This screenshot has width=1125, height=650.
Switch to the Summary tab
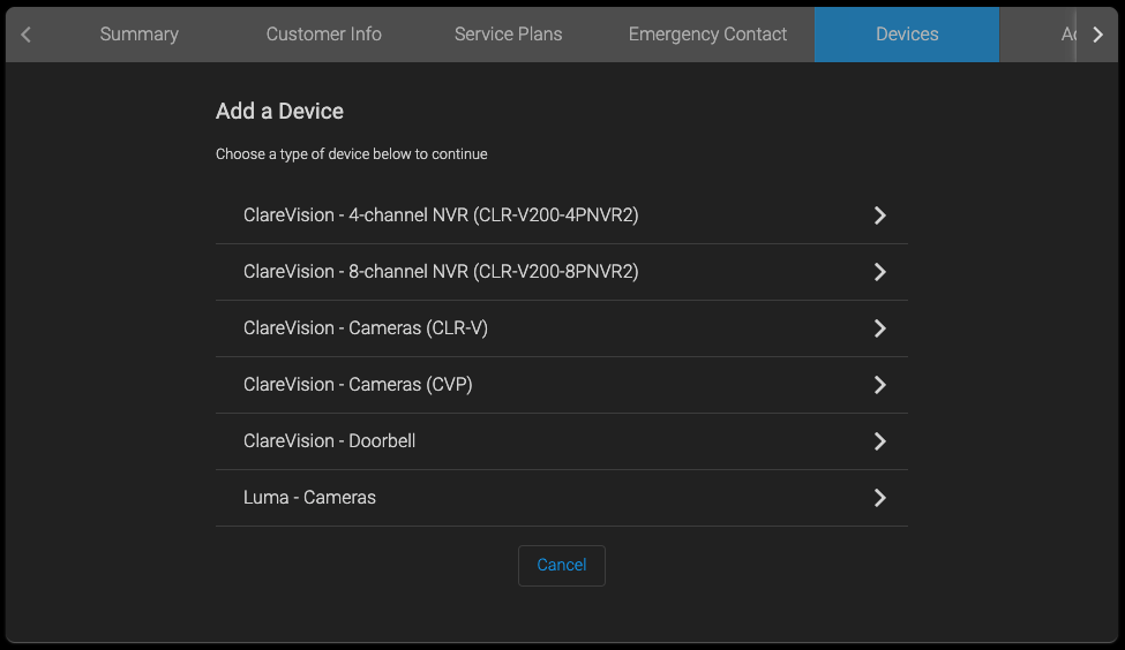coord(139,33)
